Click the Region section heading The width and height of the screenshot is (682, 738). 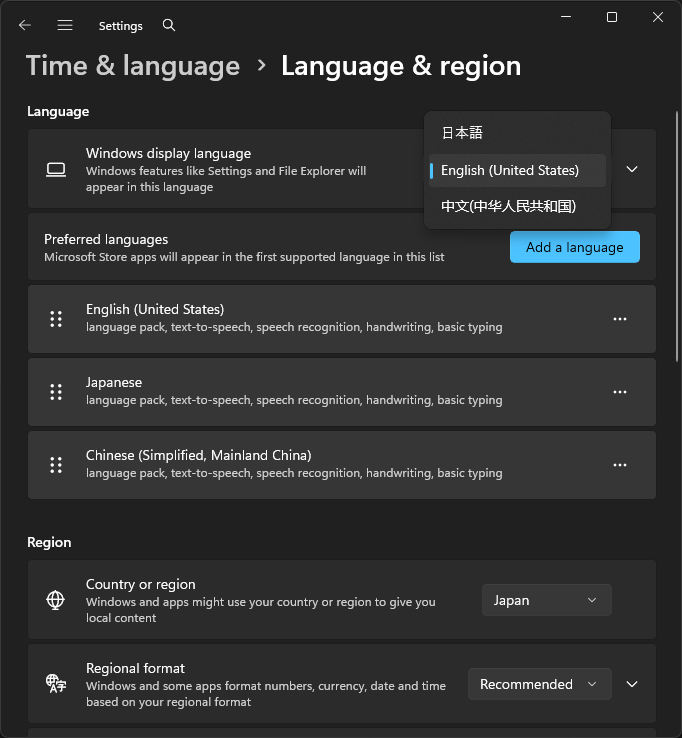(x=49, y=542)
